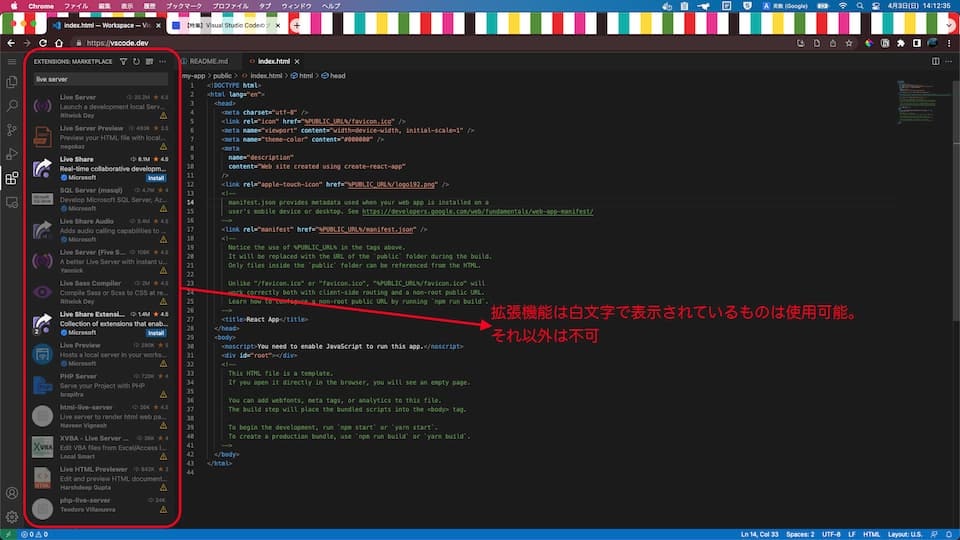960x540 pixels.
Task: Open the Chrome home page button
Action: click(x=59, y=43)
